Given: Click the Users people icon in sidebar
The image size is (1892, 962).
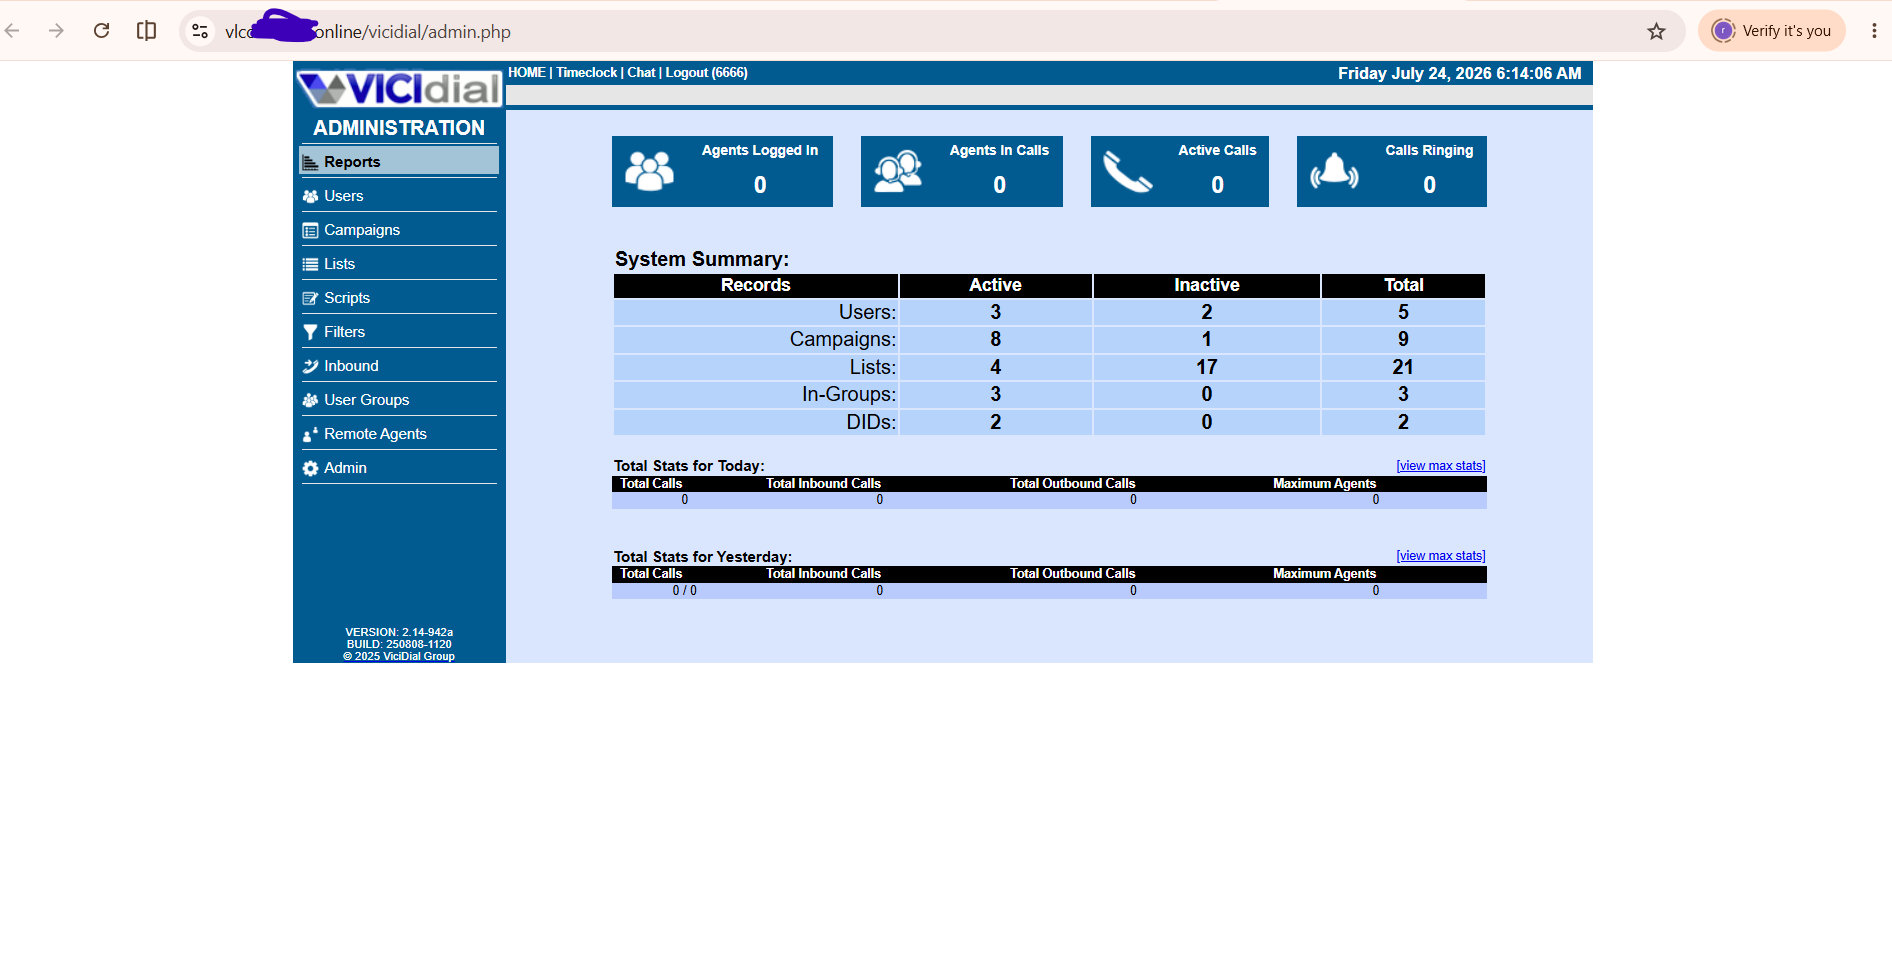Looking at the screenshot, I should [310, 196].
